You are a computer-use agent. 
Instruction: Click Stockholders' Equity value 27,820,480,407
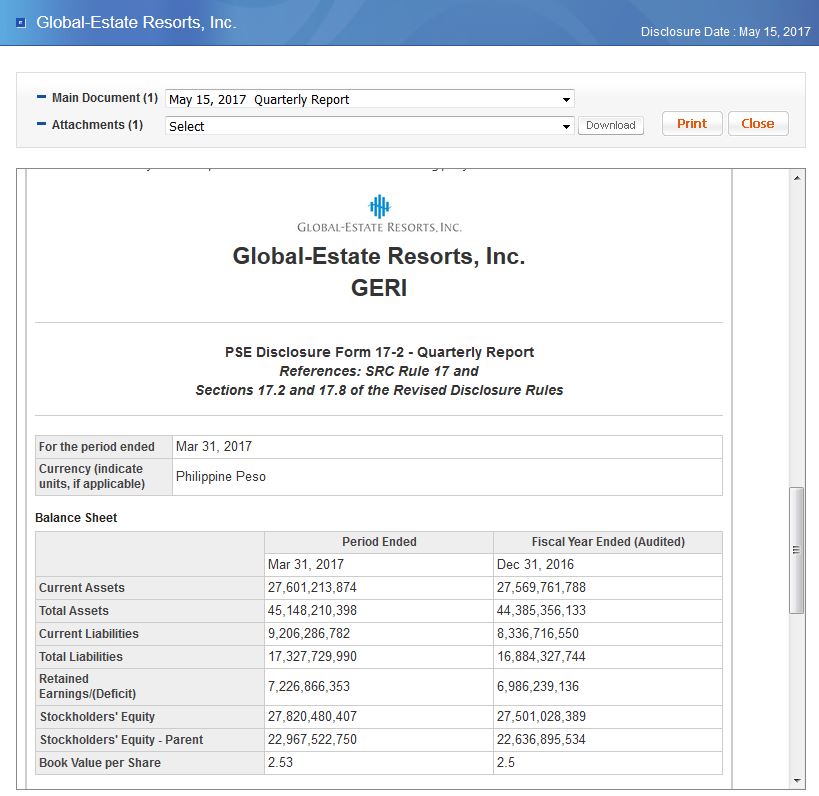(x=312, y=717)
